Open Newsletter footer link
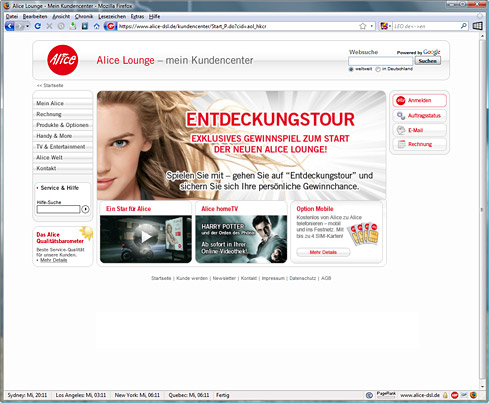Image resolution: width=489 pixels, height=403 pixels. pyautogui.click(x=224, y=278)
